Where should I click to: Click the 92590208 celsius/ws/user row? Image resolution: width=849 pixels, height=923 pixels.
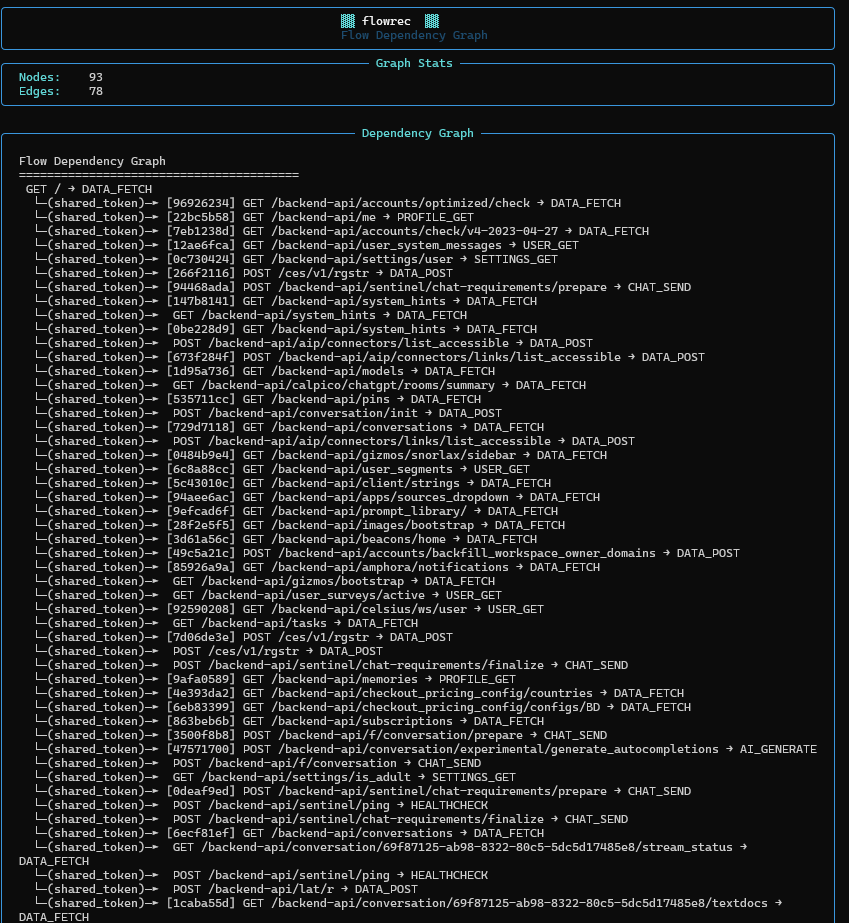click(x=290, y=609)
